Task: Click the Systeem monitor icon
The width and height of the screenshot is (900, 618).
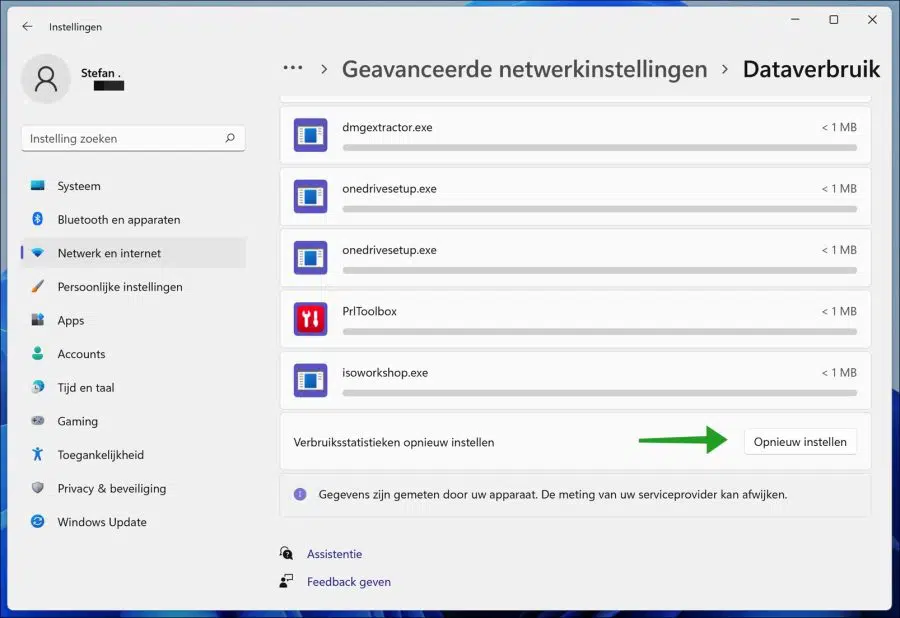Action: (38, 185)
